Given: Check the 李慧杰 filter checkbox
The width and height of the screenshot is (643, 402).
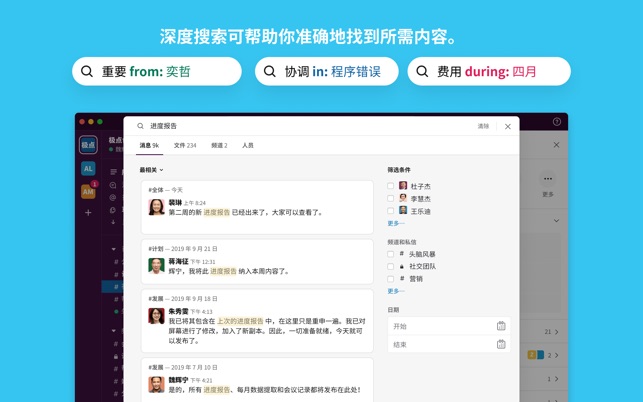Looking at the screenshot, I should pos(390,198).
